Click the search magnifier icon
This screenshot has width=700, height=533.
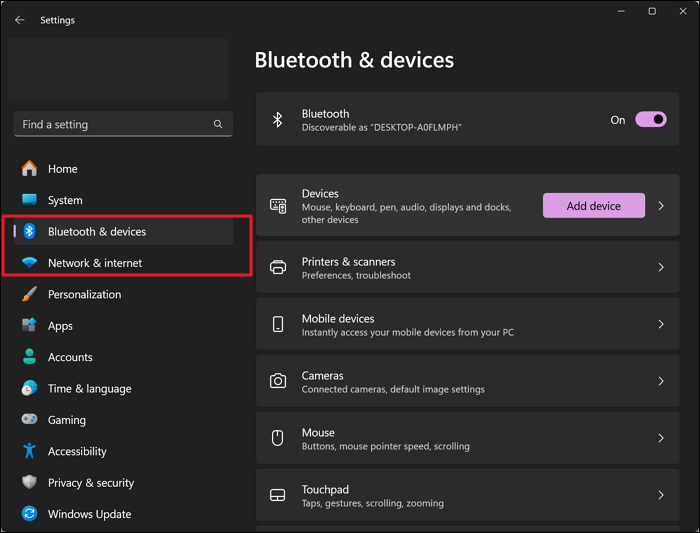[218, 124]
